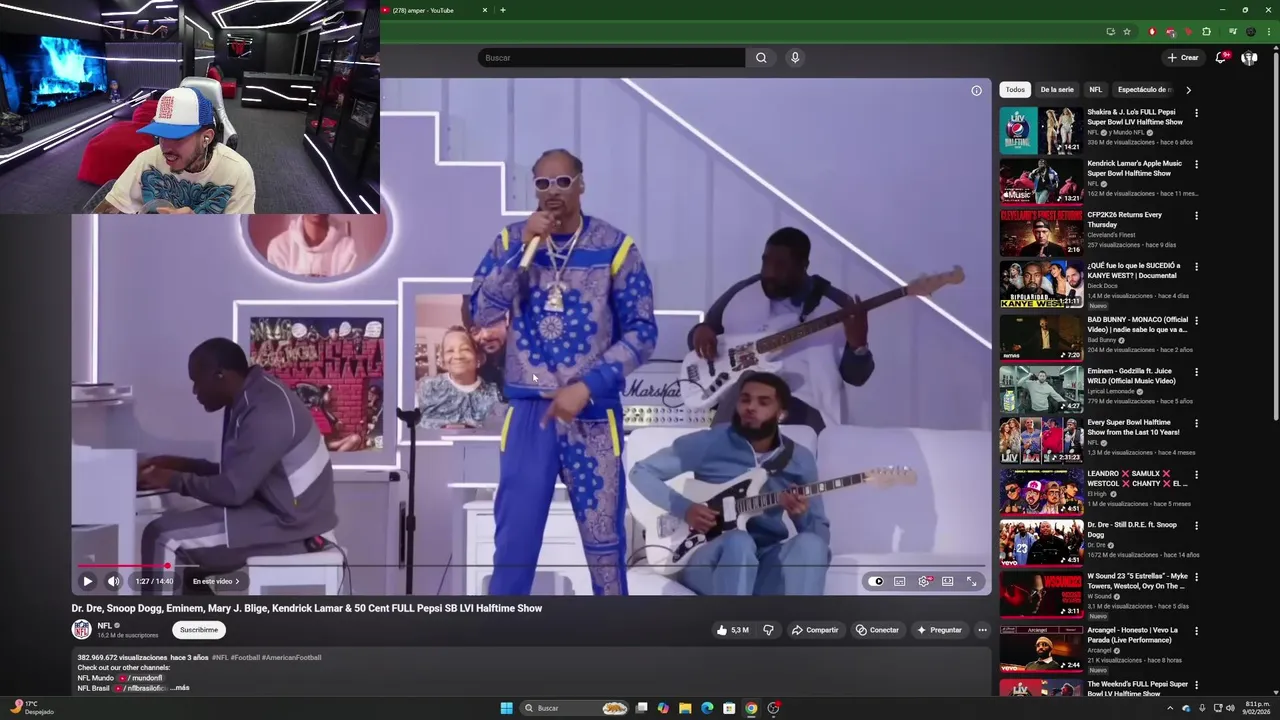
Task: Switch to theater mode view
Action: pos(947,581)
